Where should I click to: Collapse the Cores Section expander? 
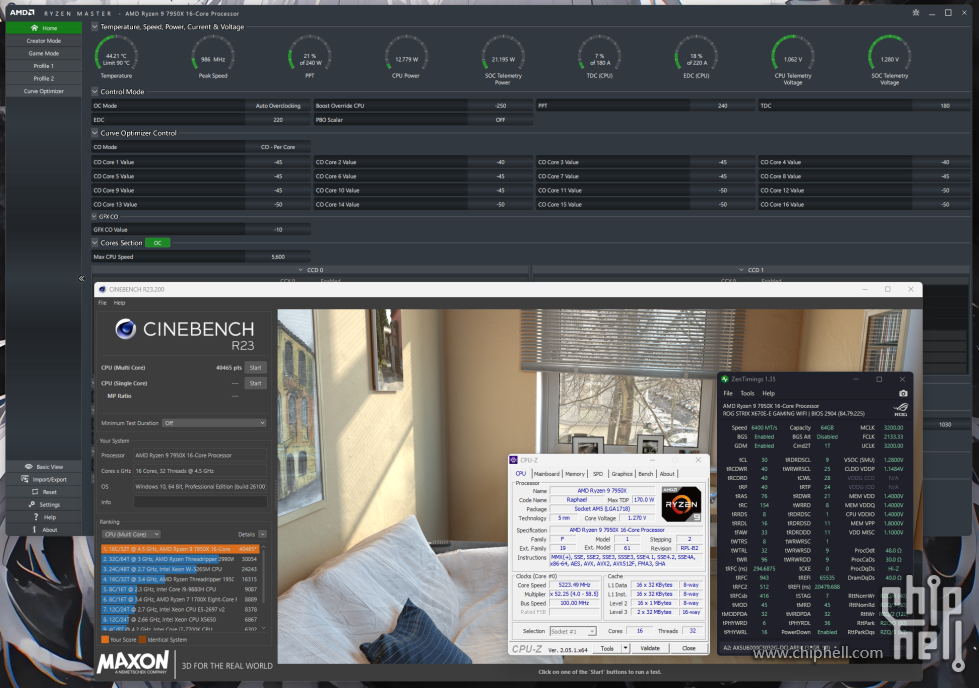[x=95, y=243]
